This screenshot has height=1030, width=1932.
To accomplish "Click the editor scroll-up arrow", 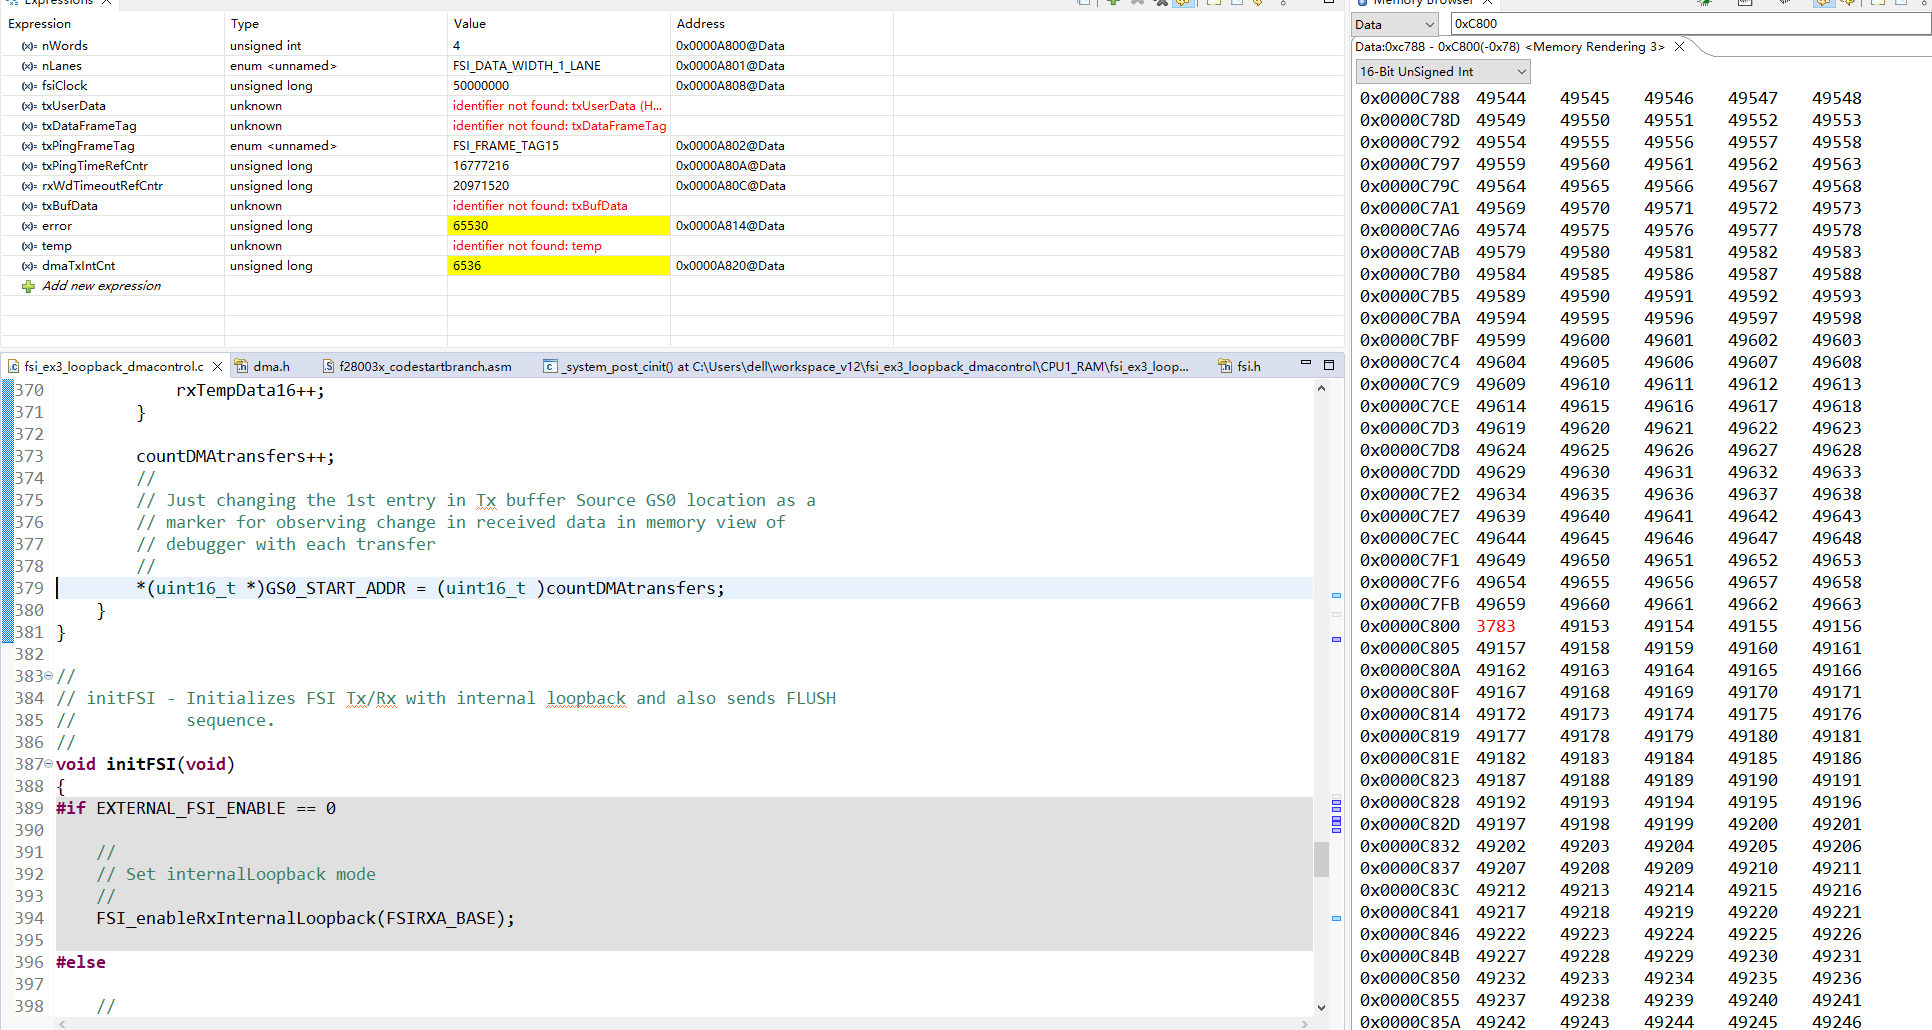I will coord(1321,388).
